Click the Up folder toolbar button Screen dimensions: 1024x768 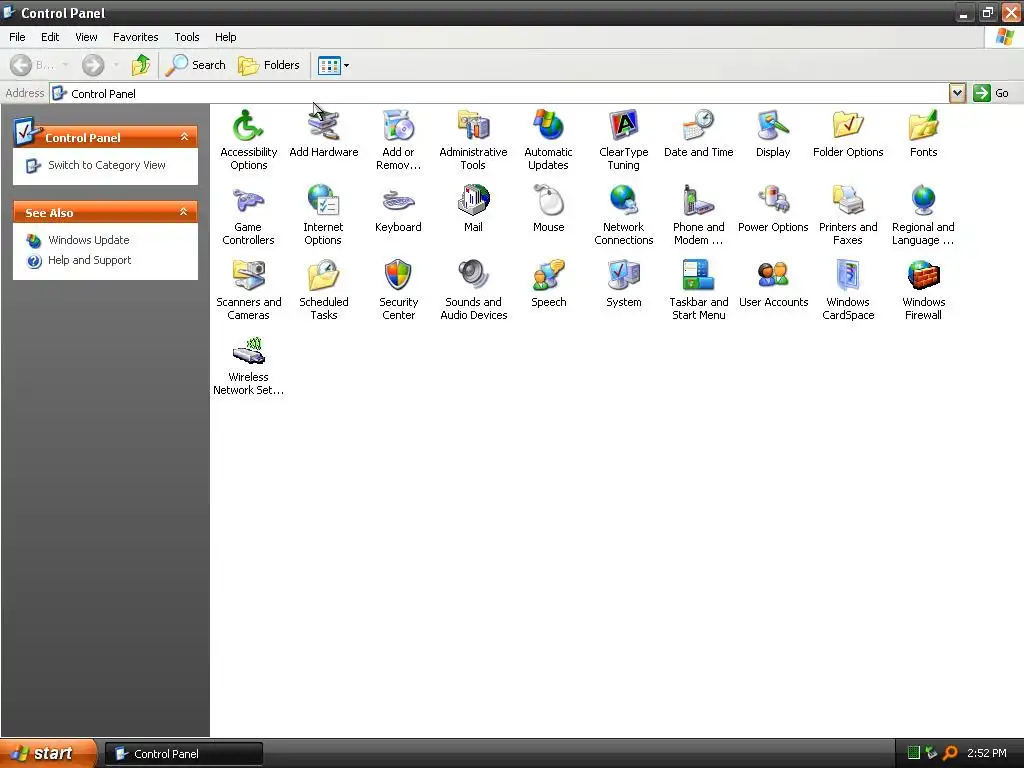pyautogui.click(x=141, y=65)
